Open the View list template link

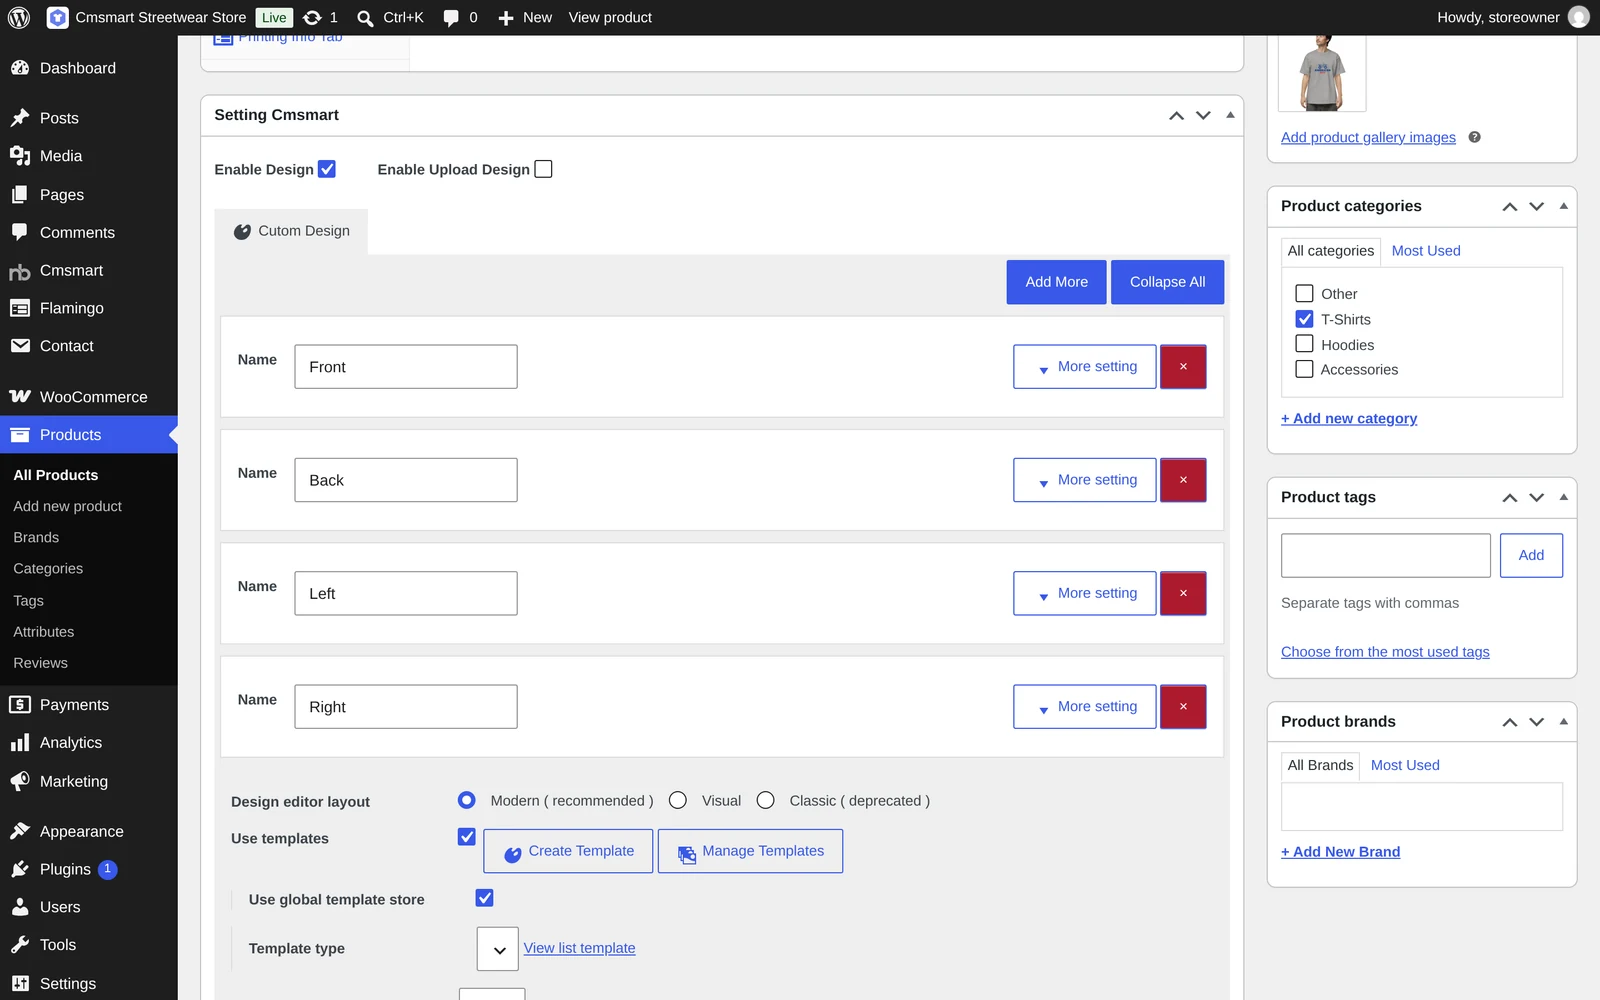[579, 948]
